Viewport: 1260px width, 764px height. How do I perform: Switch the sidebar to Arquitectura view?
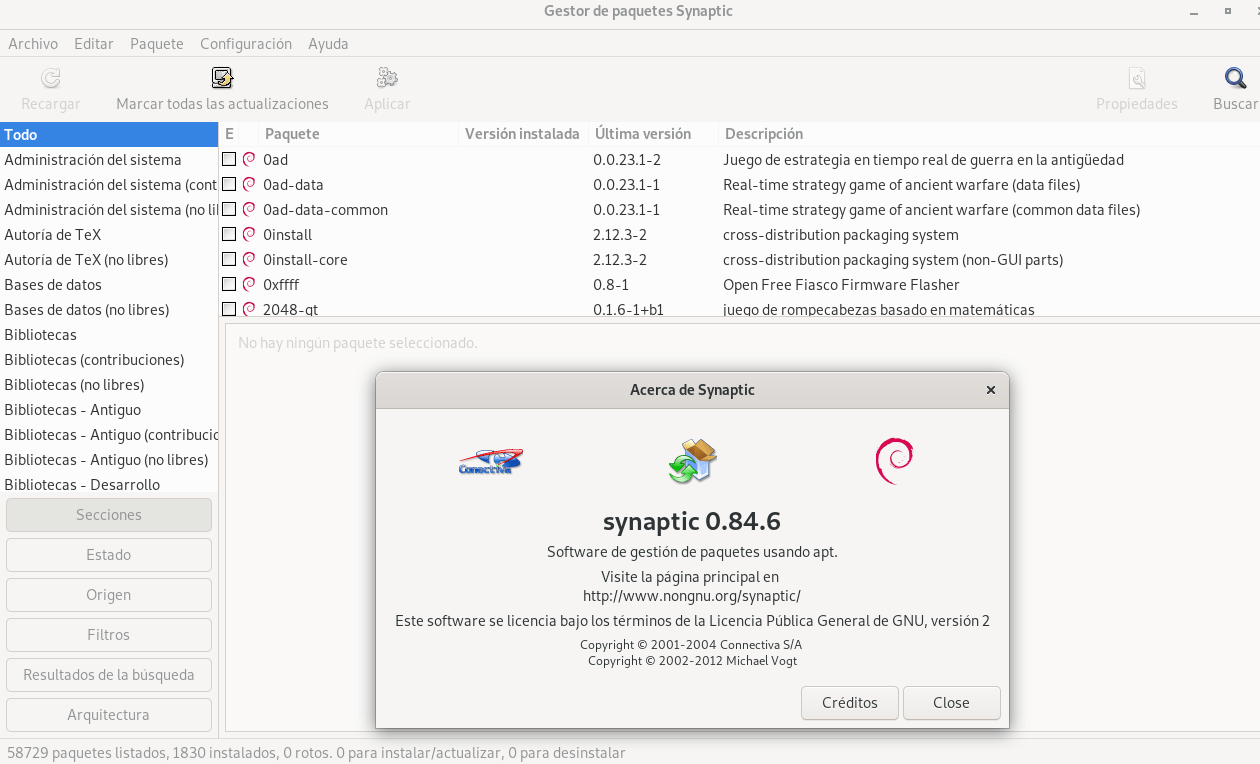coord(109,715)
